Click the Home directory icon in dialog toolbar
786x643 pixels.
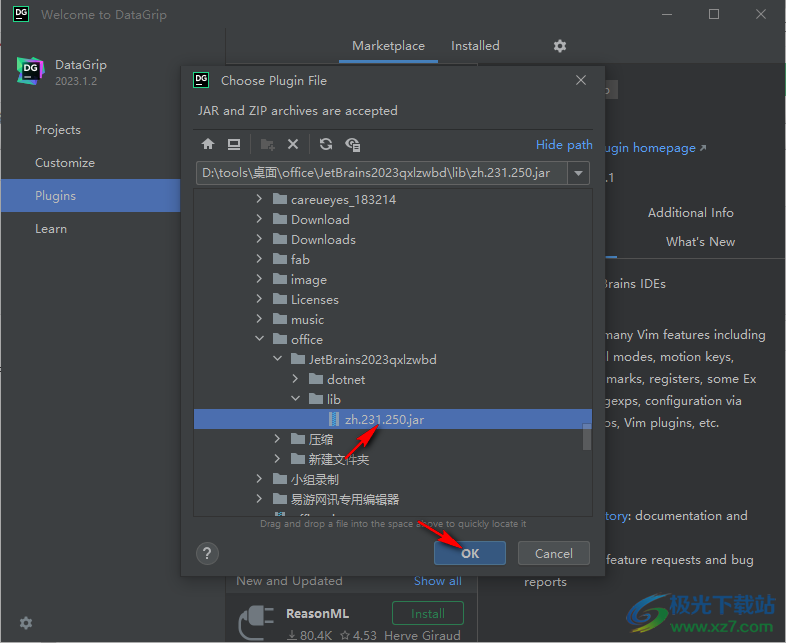208,145
